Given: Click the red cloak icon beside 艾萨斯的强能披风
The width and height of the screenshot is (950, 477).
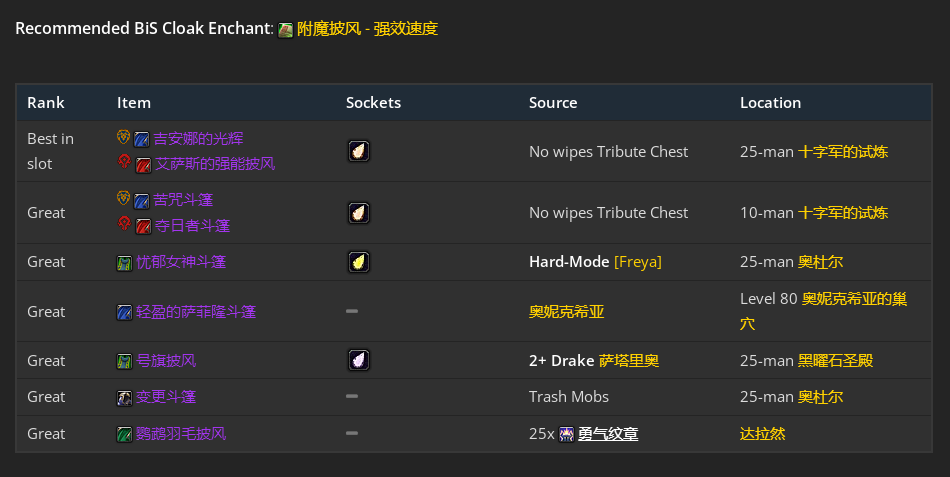Looking at the screenshot, I should coord(144,164).
